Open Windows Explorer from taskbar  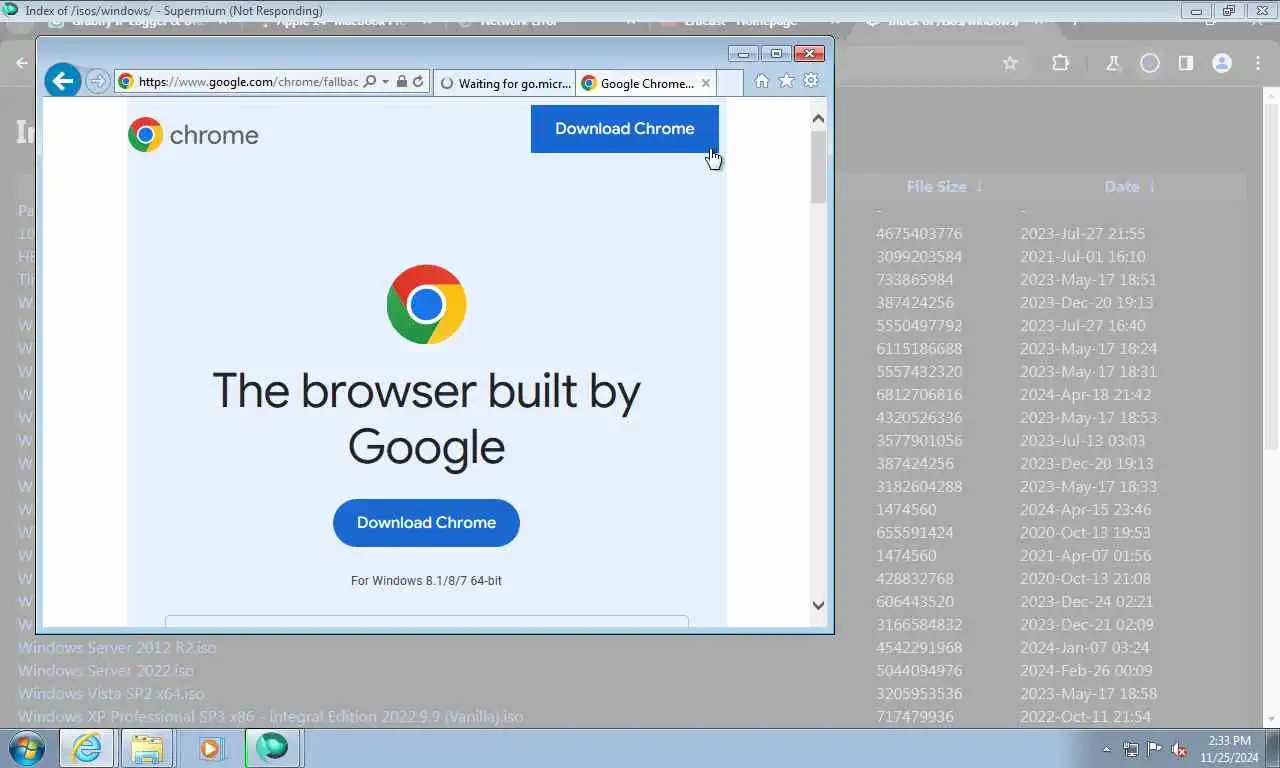tap(147, 748)
